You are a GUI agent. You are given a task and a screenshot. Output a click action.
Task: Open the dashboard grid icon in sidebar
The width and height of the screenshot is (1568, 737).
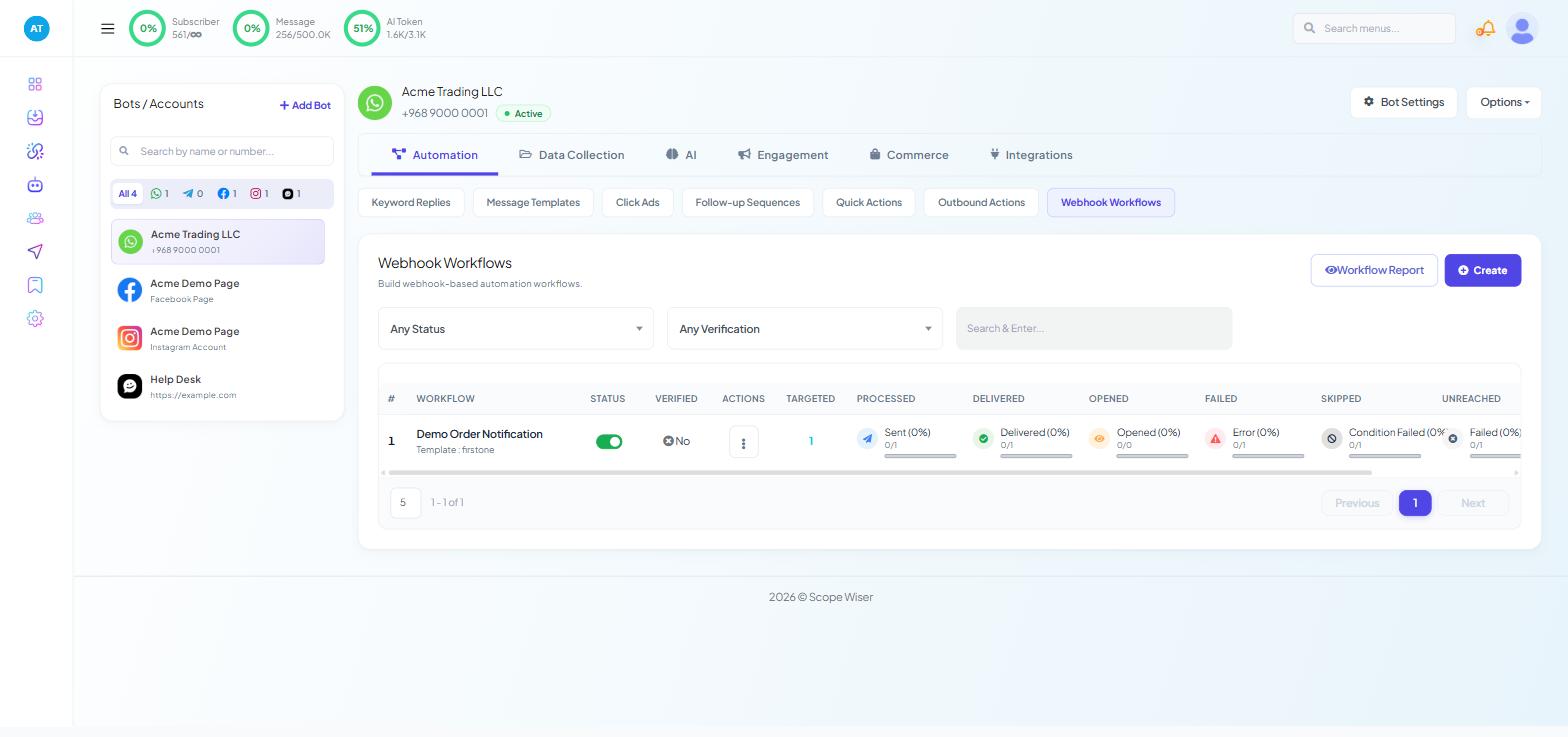(x=35, y=84)
